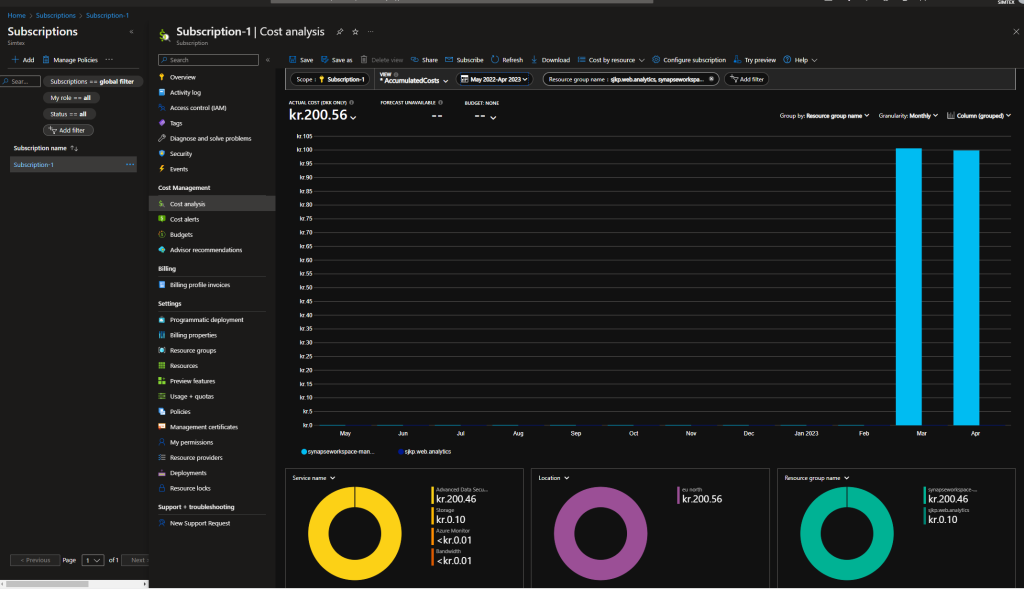Remove the Resource group name filter
Viewport: 1024px width, 590px height.
pos(710,78)
